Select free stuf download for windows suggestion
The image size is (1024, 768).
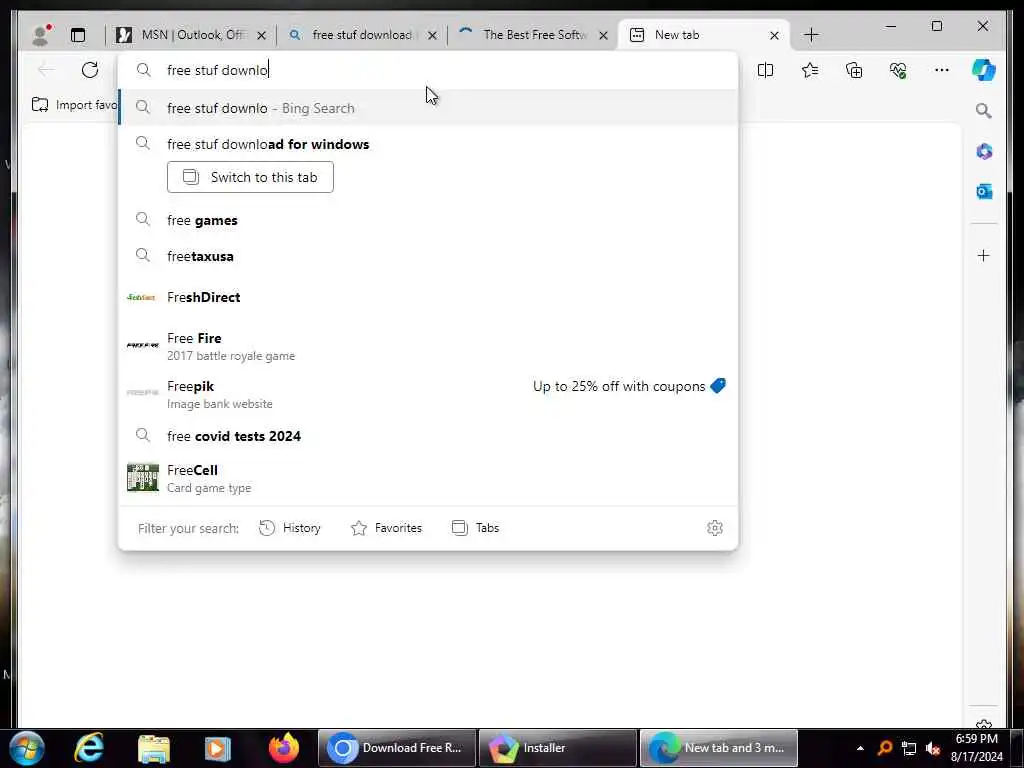[x=428, y=144]
